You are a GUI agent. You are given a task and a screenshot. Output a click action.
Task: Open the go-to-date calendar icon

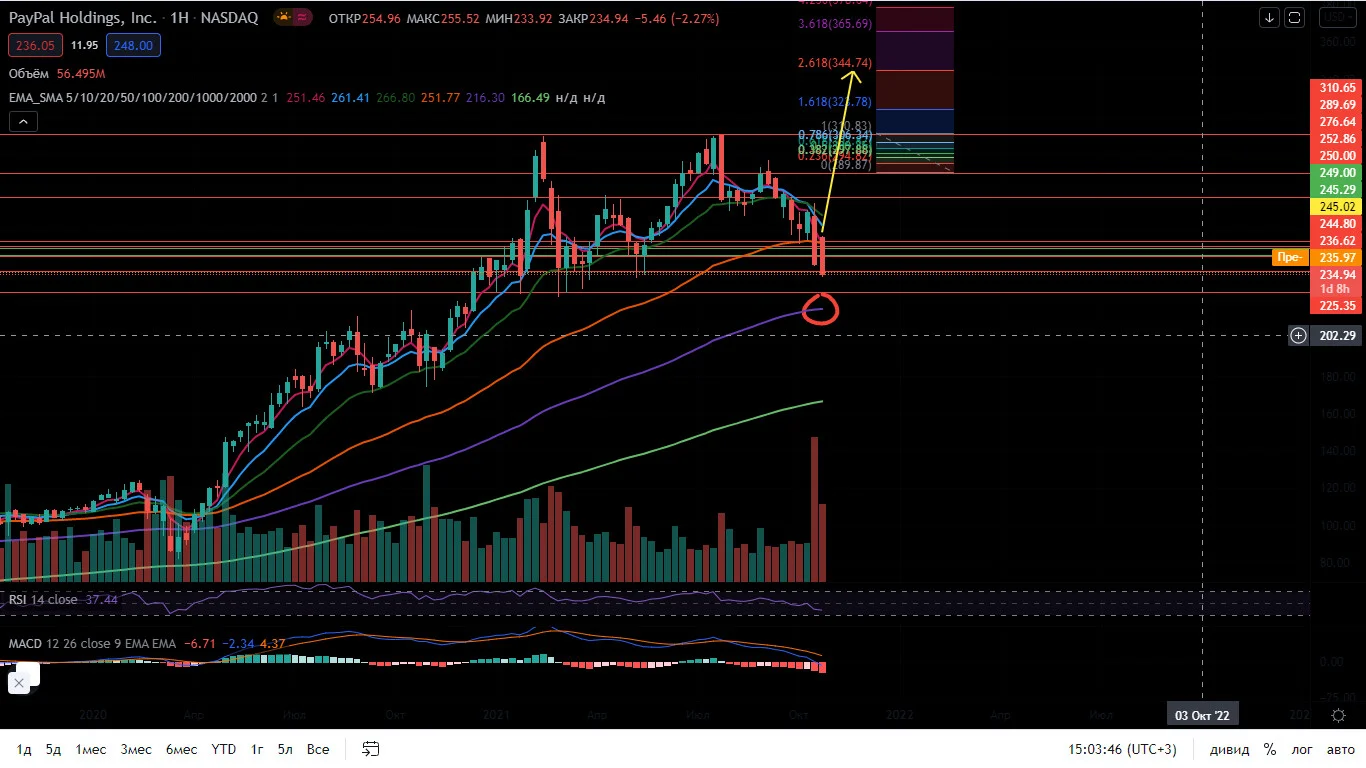click(371, 749)
